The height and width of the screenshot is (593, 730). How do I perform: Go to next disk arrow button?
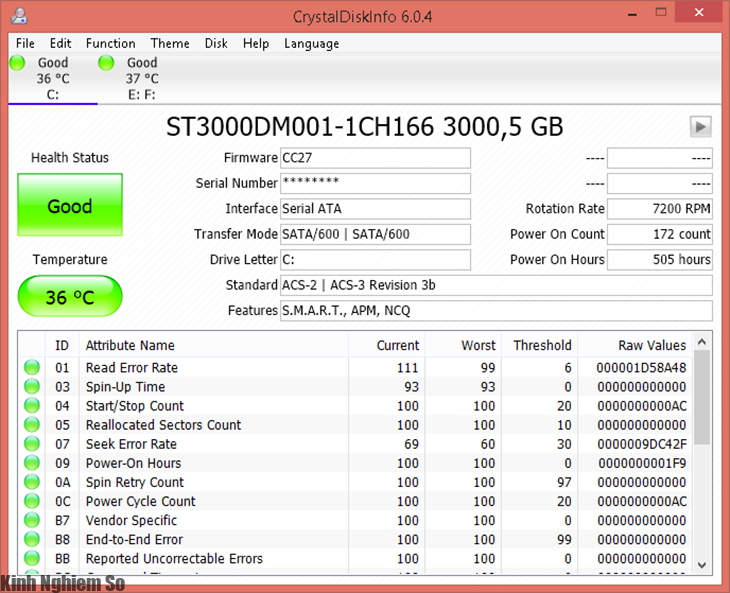tap(700, 126)
